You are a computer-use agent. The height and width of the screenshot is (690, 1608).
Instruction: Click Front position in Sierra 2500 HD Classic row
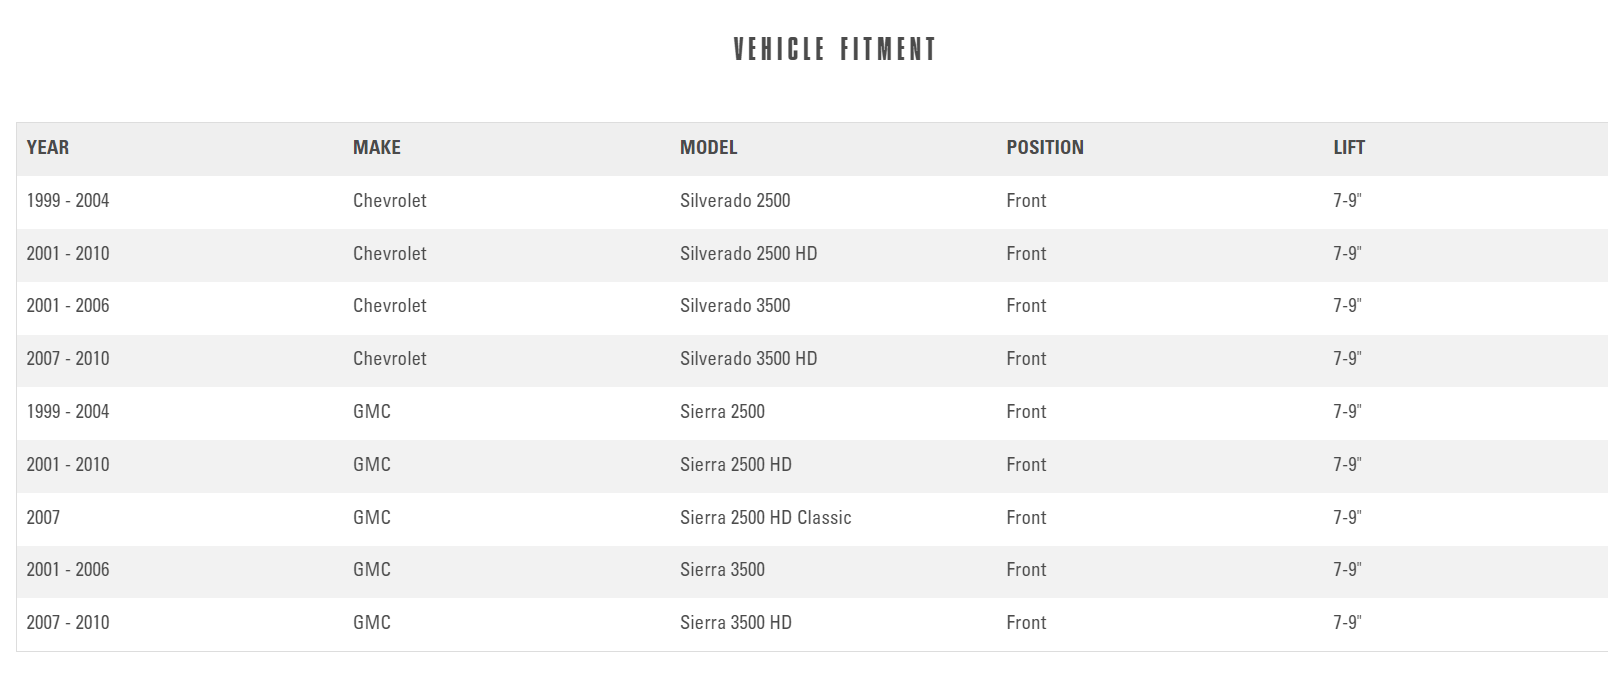point(1026,518)
